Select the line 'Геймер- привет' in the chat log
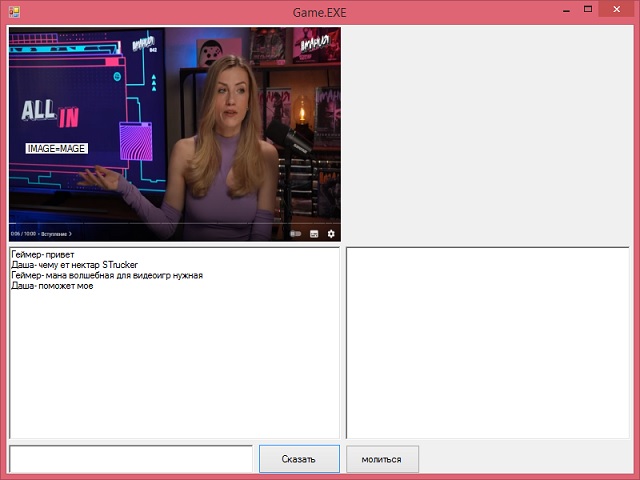Screen dimensions: 640x480 click(x=43, y=255)
